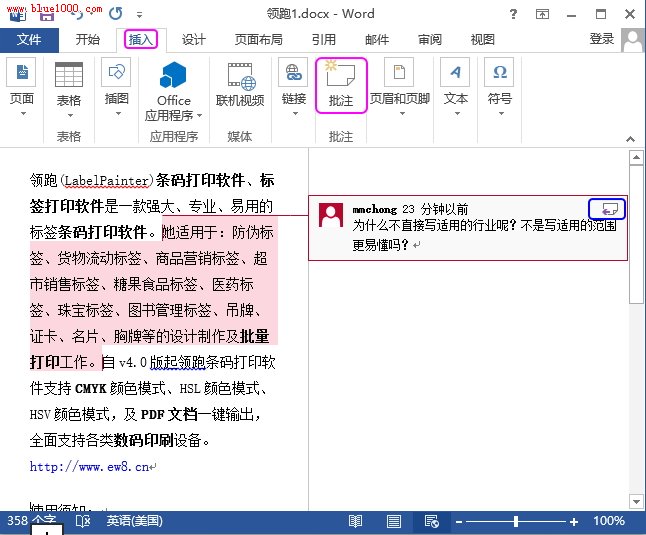Click the 符号 Omega symbol icon

499,72
